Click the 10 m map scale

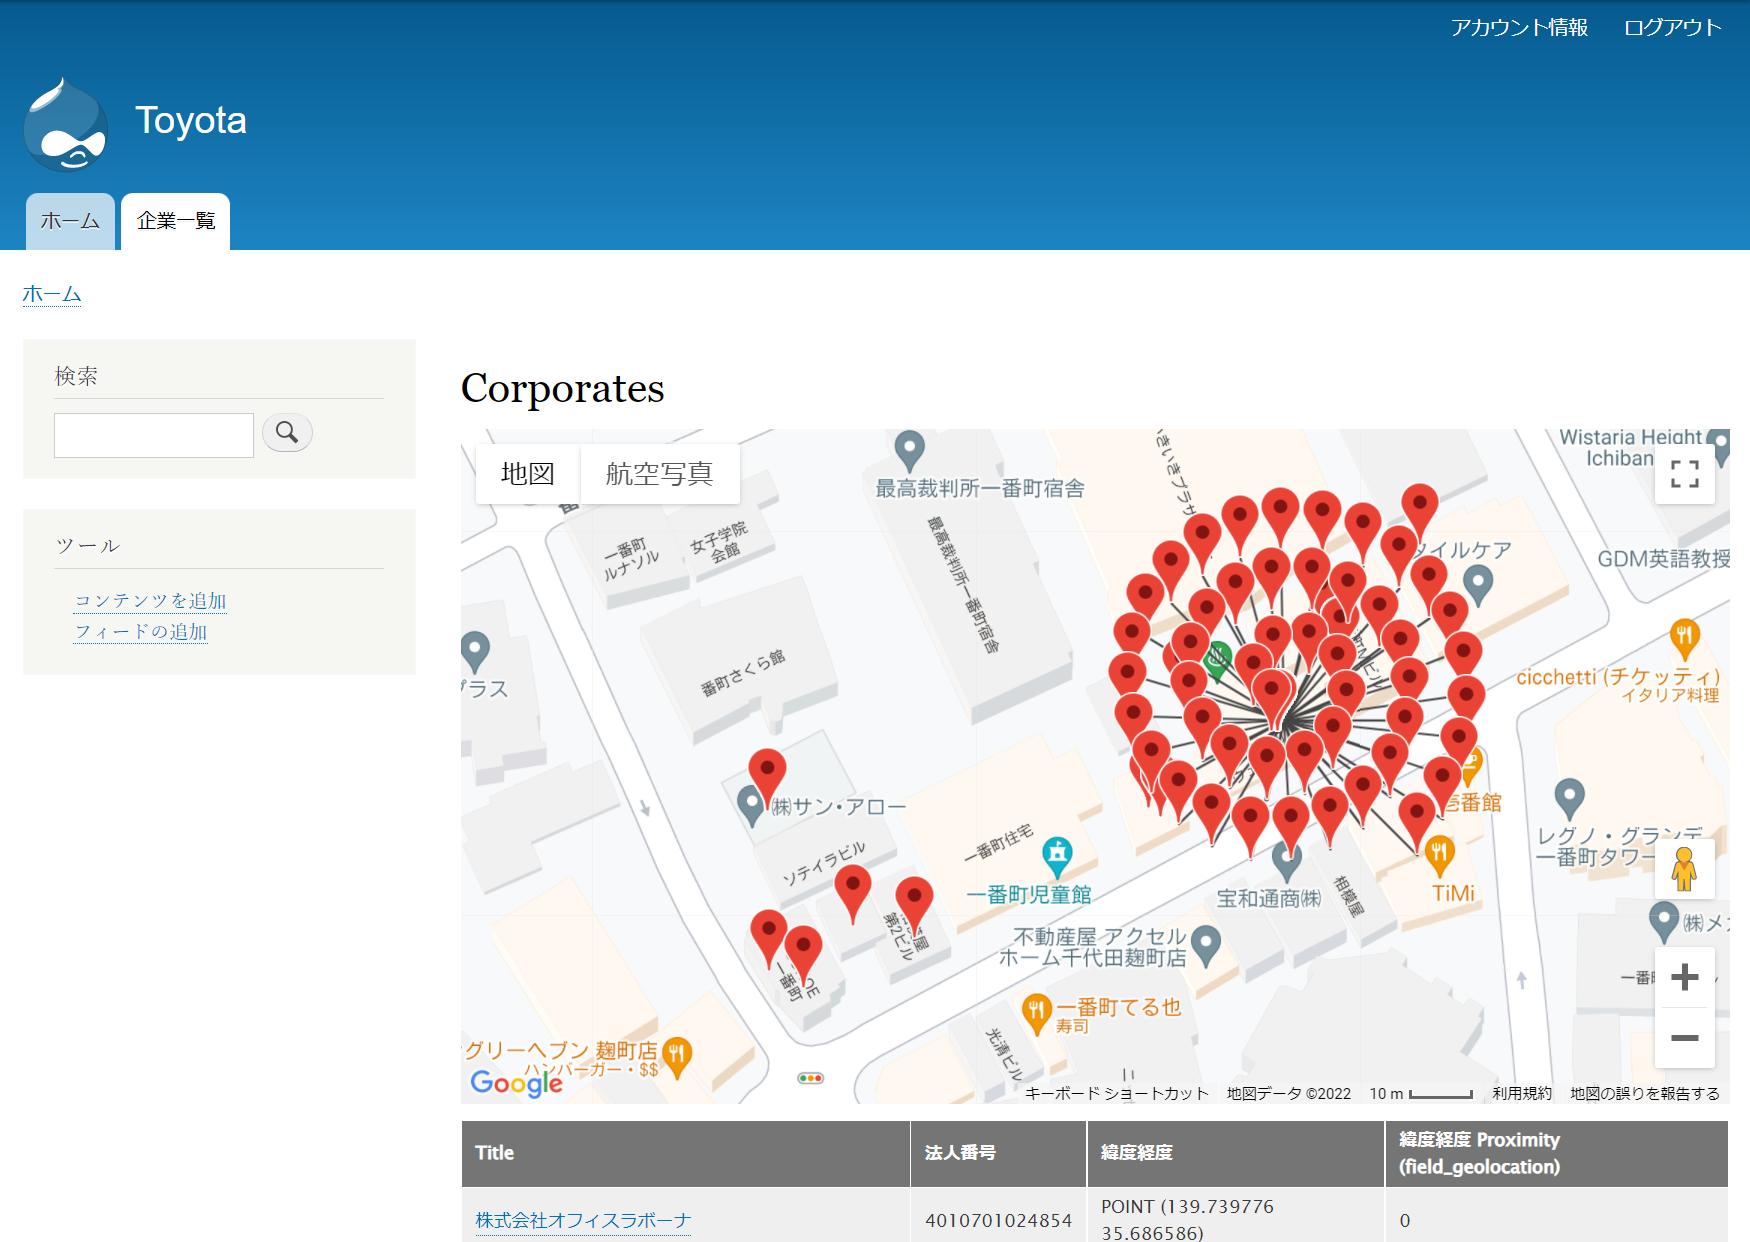[x=1421, y=1093]
